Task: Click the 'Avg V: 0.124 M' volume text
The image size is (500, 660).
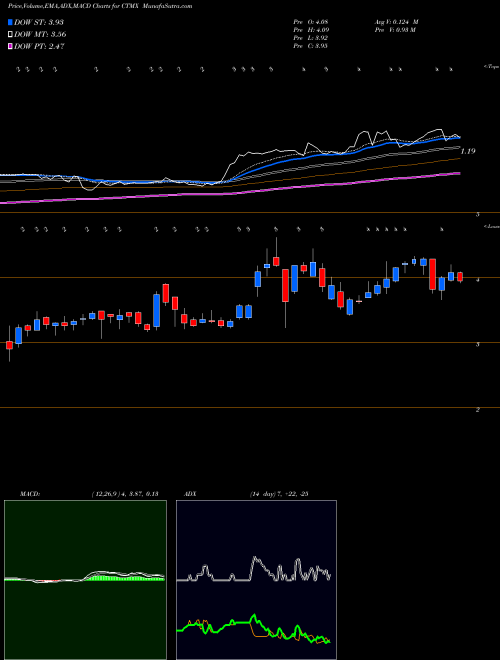Action: 396,22
